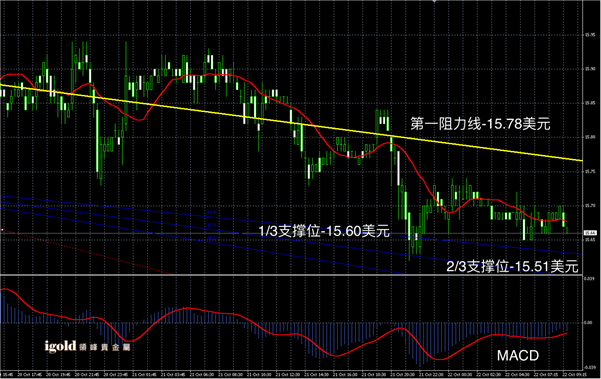Image resolution: width=601 pixels, height=379 pixels.
Task: Click the 15.85 price axis label
Action: (x=590, y=103)
